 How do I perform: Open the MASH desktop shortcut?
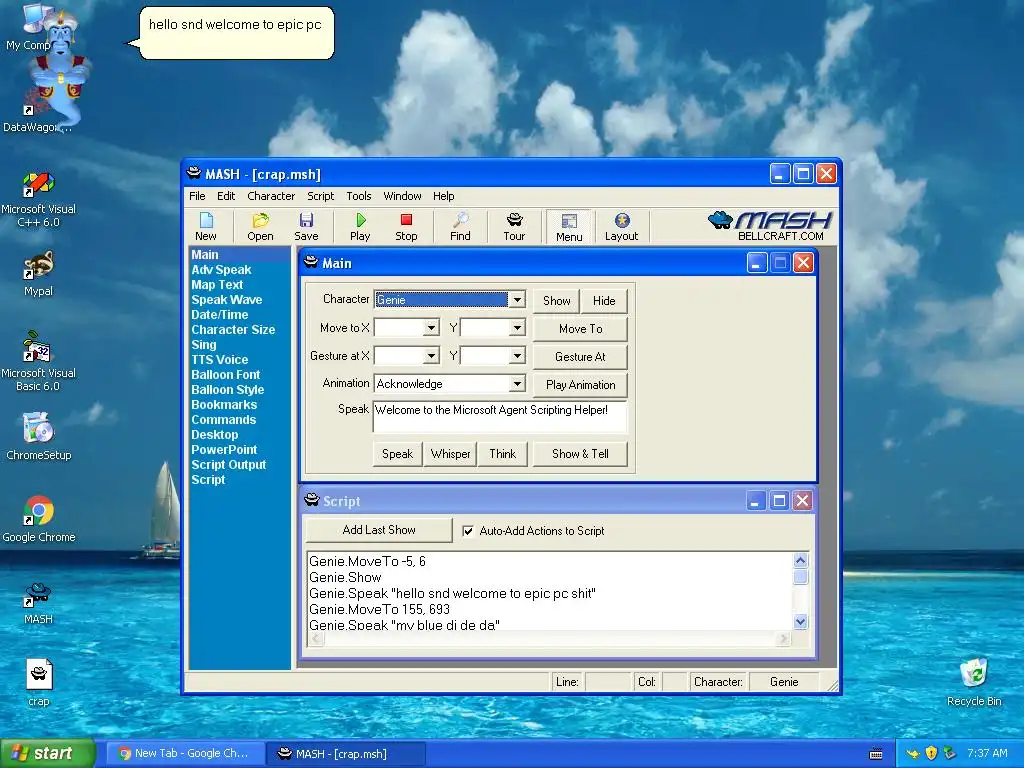coord(39,602)
